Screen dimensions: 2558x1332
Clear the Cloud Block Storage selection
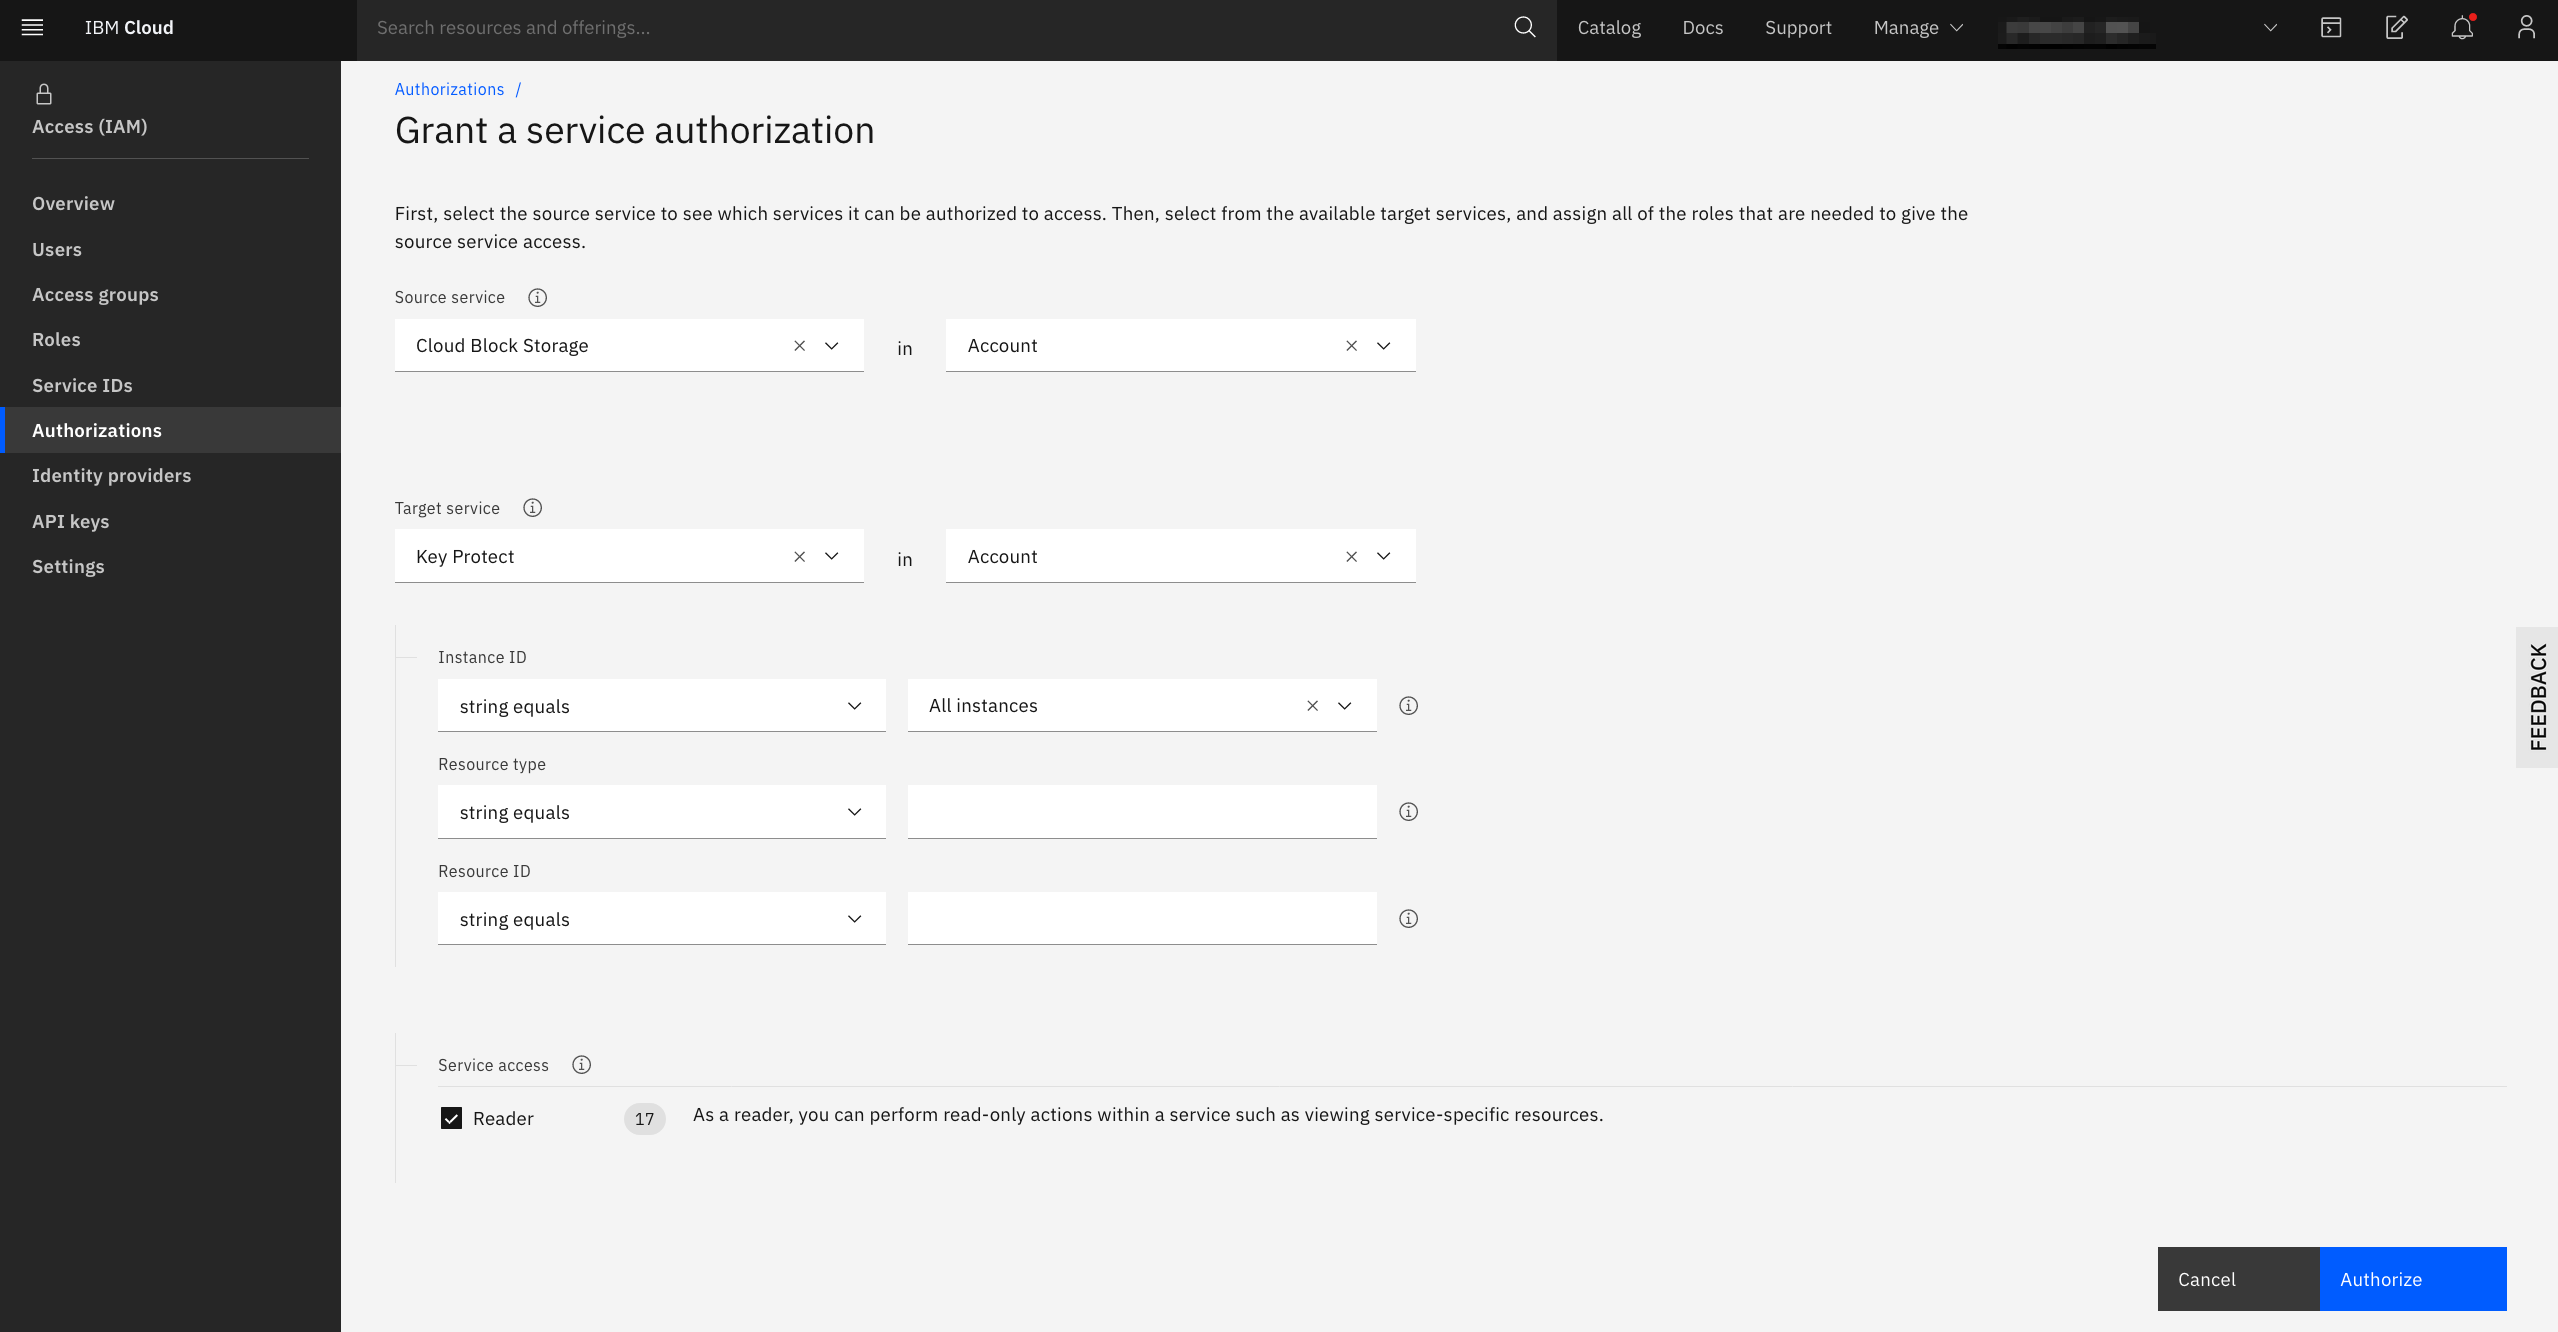(x=799, y=346)
